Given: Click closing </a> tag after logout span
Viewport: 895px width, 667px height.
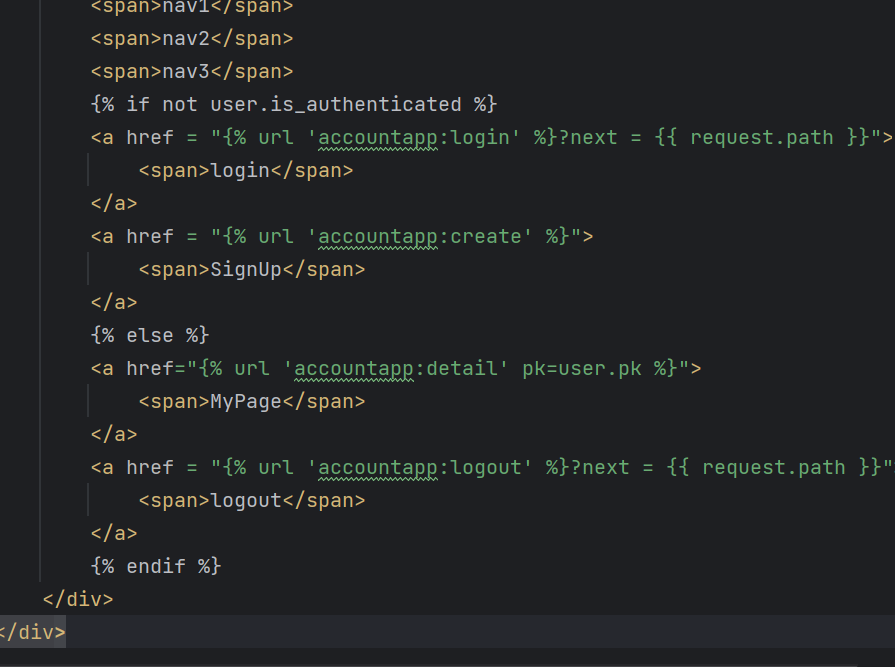Looking at the screenshot, I should point(114,533).
